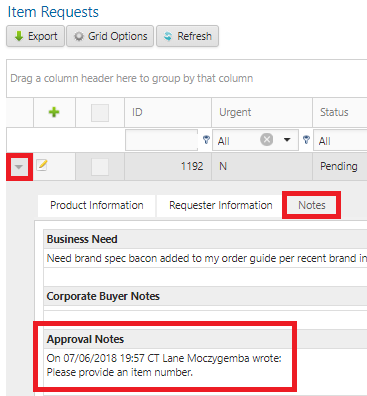The height and width of the screenshot is (396, 367).
Task: Click the green plus add-row icon
Action: click(x=54, y=112)
